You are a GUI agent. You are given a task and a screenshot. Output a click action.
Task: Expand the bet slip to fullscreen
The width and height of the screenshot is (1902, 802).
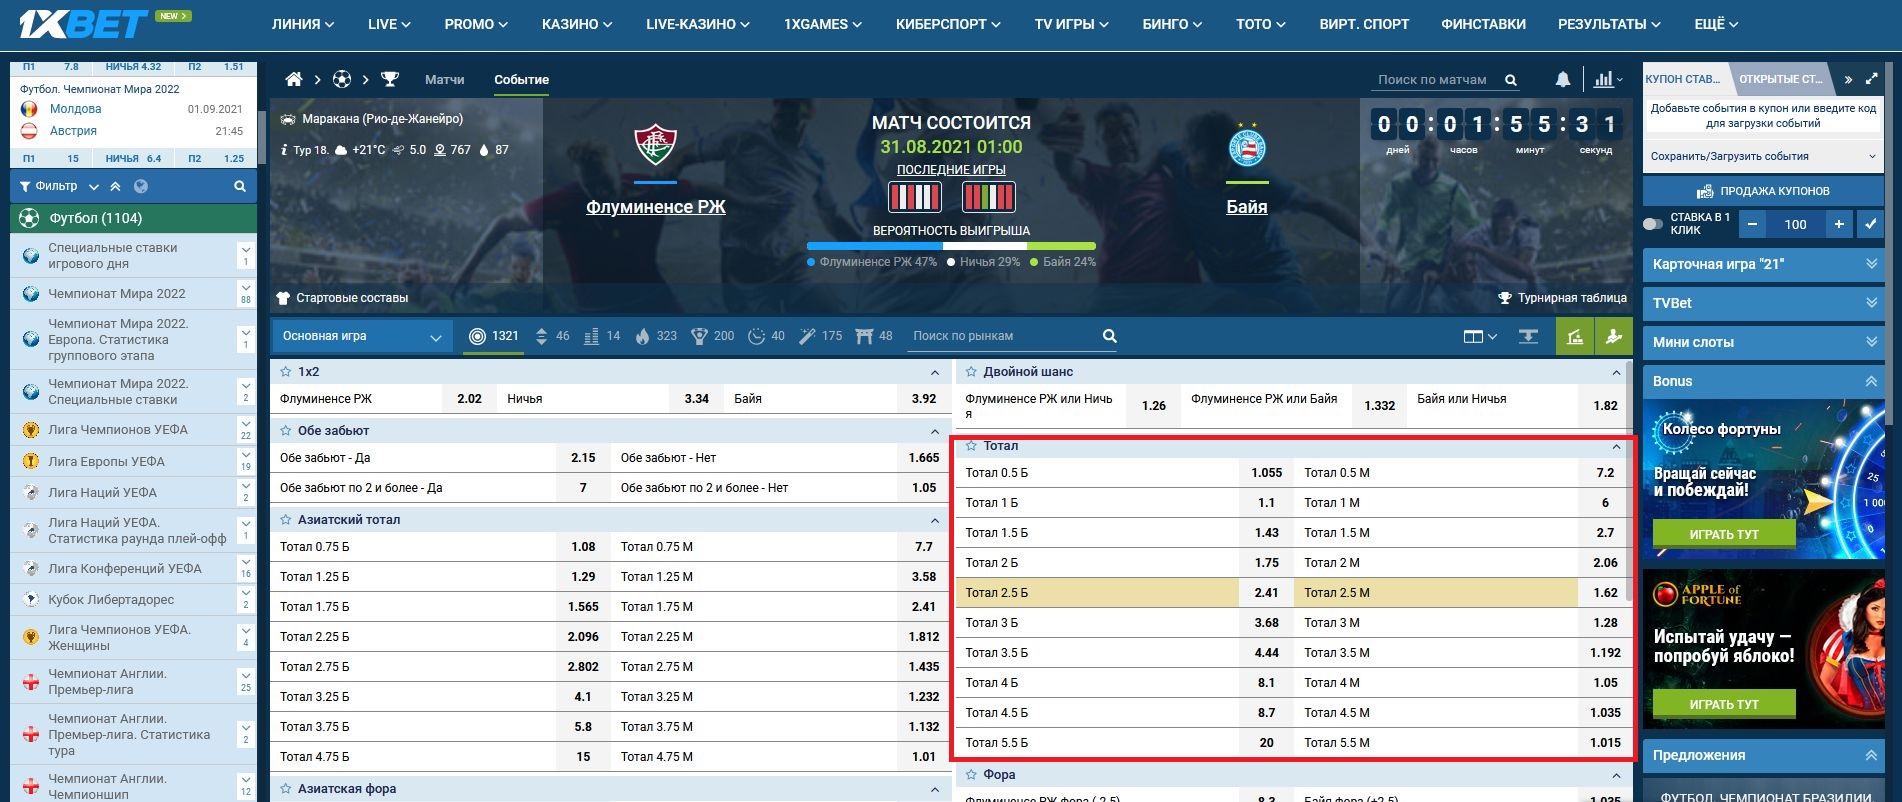pyautogui.click(x=1872, y=79)
